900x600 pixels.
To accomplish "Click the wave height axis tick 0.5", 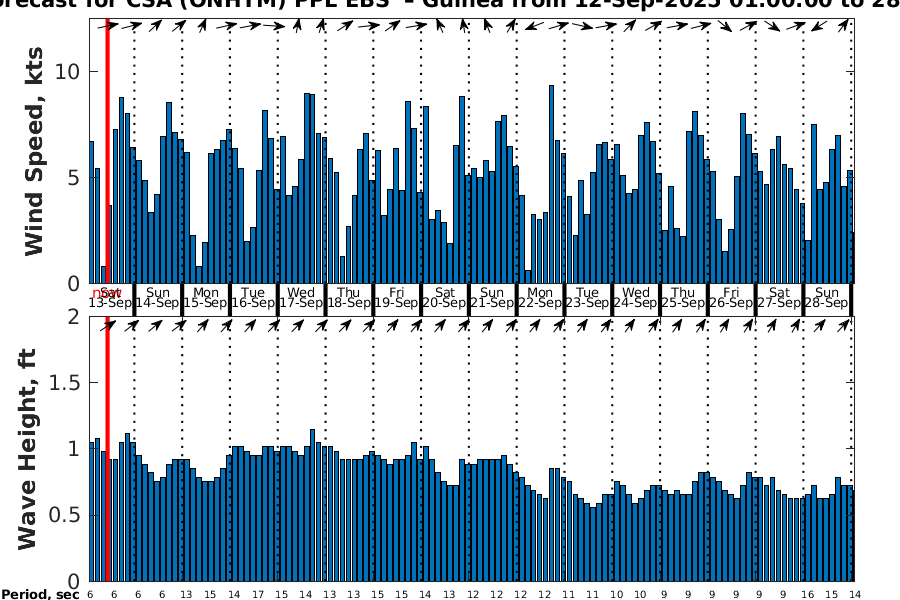I will coord(64,515).
